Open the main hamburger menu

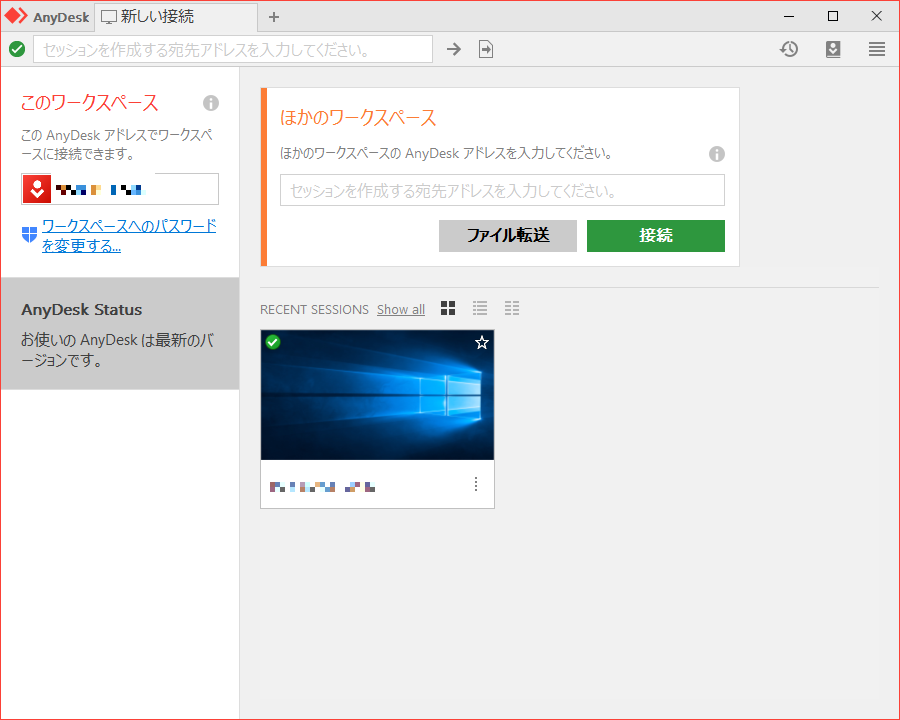877,48
